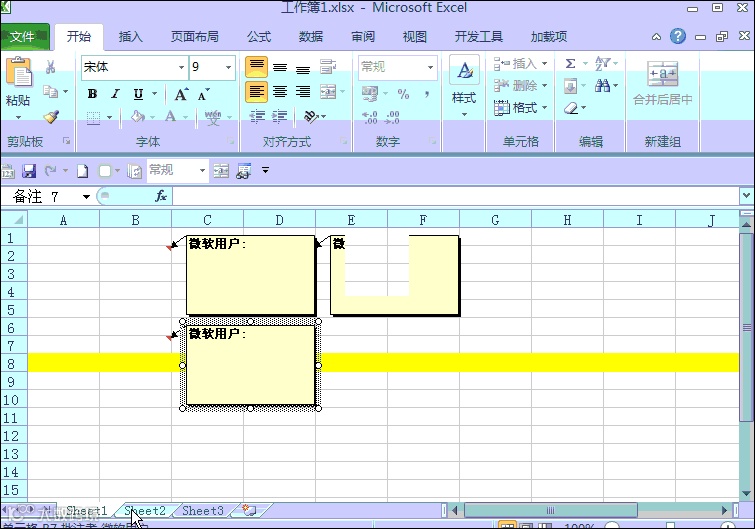Open the quick access 常规 format dropdown
This screenshot has width=755, height=529.
point(202,170)
